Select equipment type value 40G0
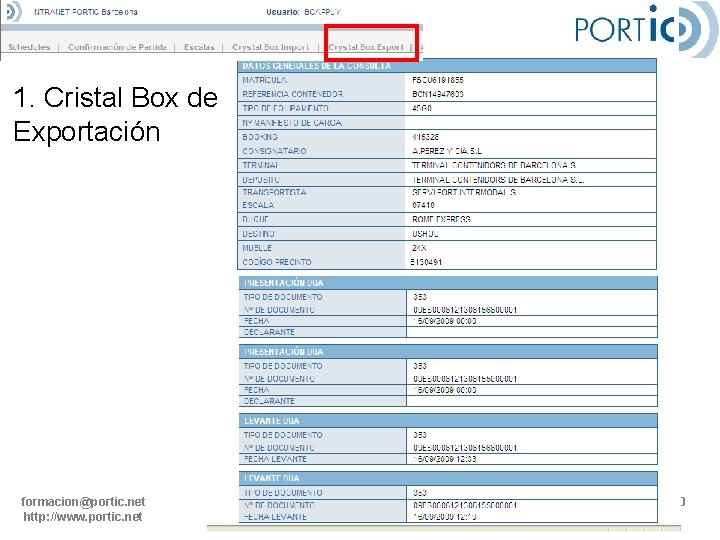The image size is (720, 540). tap(422, 108)
